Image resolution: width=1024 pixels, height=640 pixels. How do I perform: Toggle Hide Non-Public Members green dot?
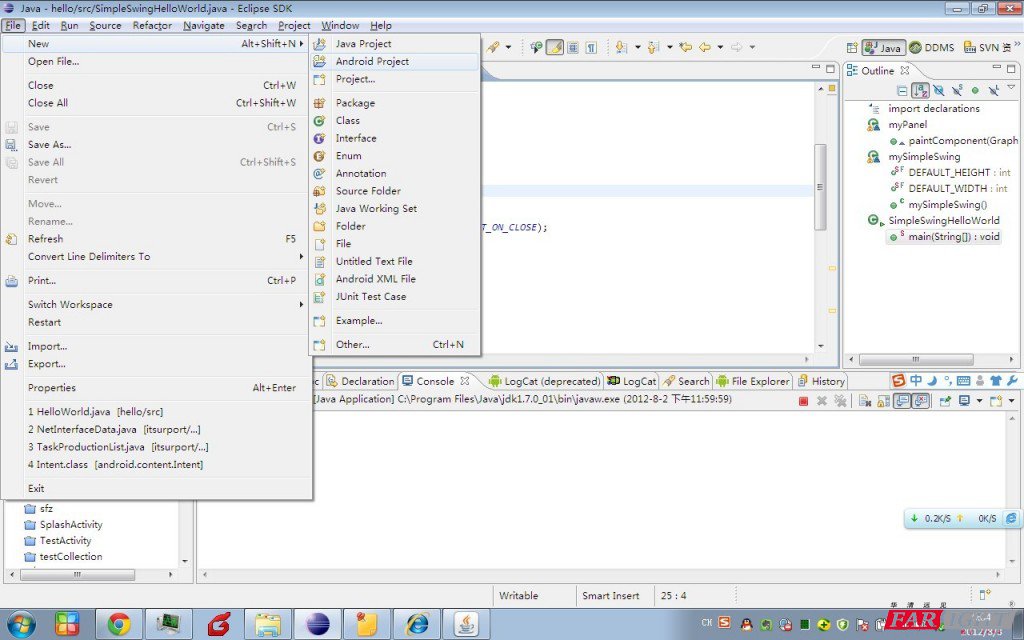click(975, 91)
